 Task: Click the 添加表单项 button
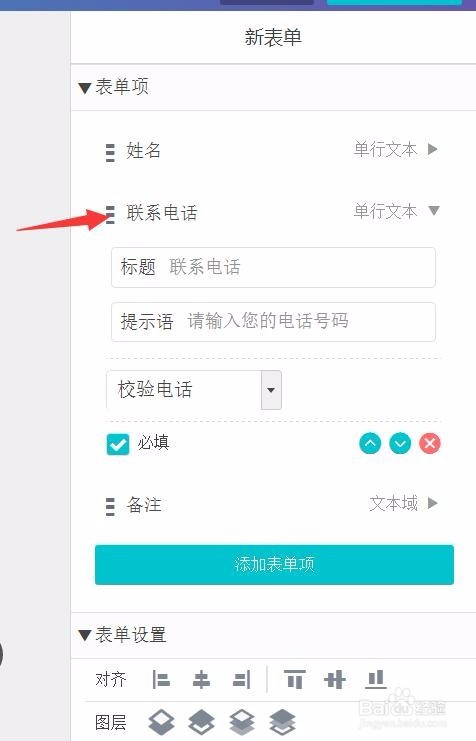274,564
